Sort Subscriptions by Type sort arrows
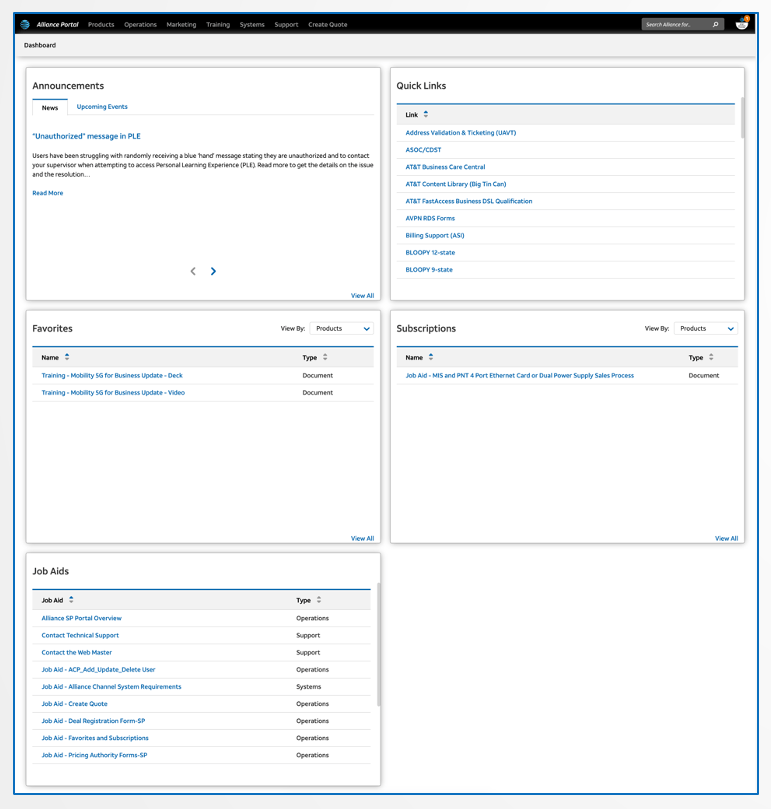Image resolution: width=771 pixels, height=809 pixels. [x=711, y=357]
